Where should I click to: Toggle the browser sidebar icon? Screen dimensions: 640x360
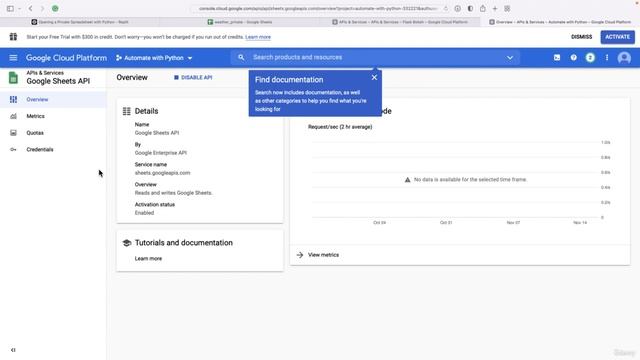pos(10,8)
